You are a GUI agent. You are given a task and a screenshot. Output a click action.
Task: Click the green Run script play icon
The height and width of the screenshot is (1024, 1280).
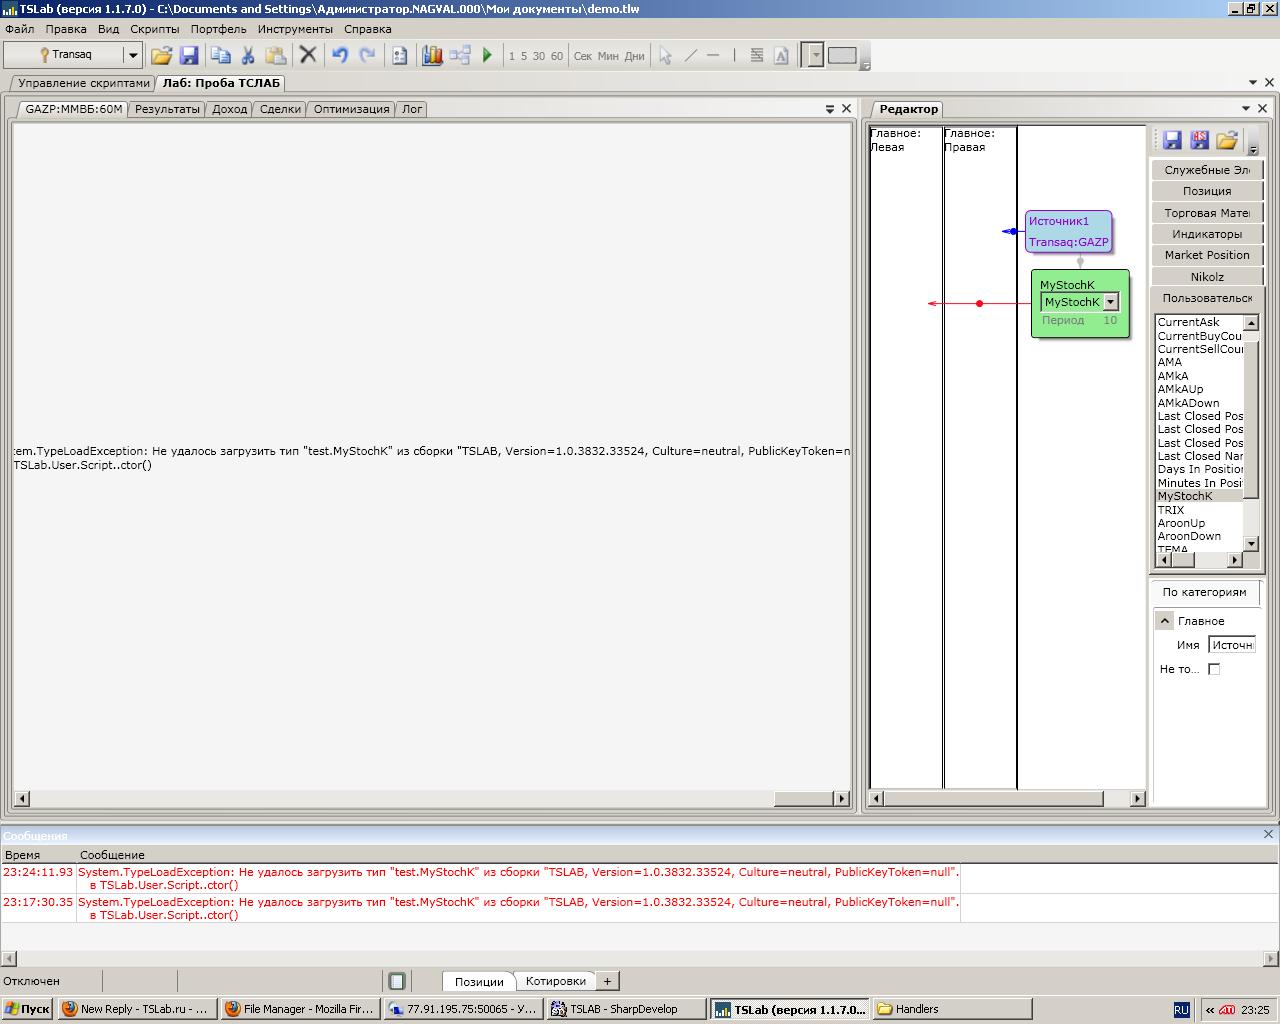point(487,56)
